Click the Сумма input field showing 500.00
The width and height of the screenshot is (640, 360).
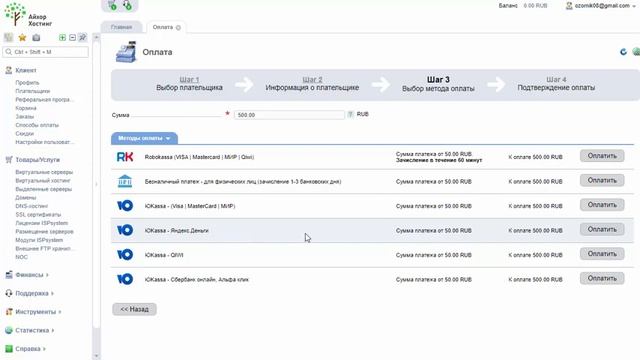289,115
